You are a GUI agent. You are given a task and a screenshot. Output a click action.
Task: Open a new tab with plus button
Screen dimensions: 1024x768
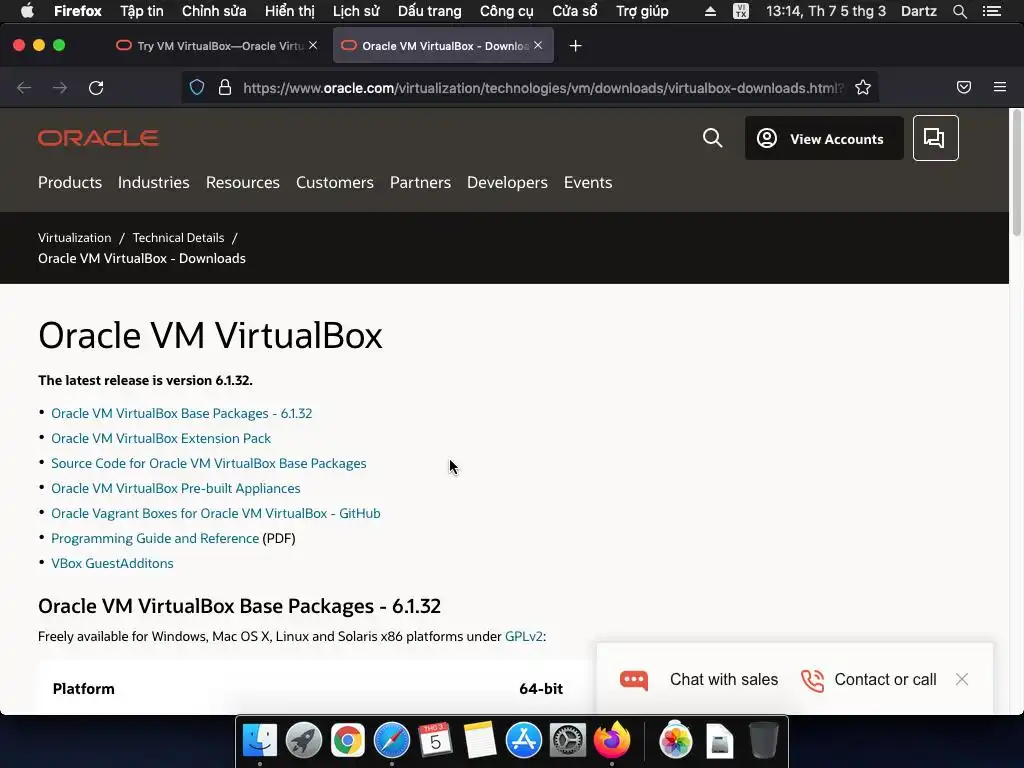[x=575, y=46]
